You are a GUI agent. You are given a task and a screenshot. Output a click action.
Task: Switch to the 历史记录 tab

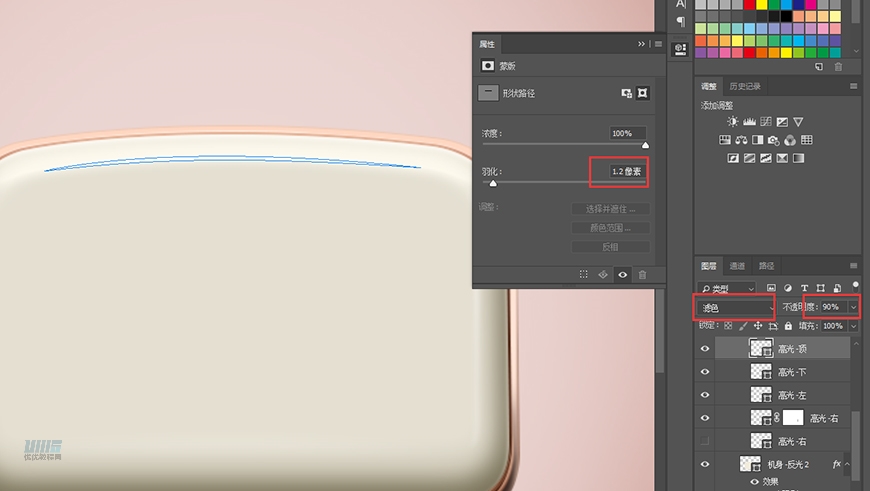(745, 86)
